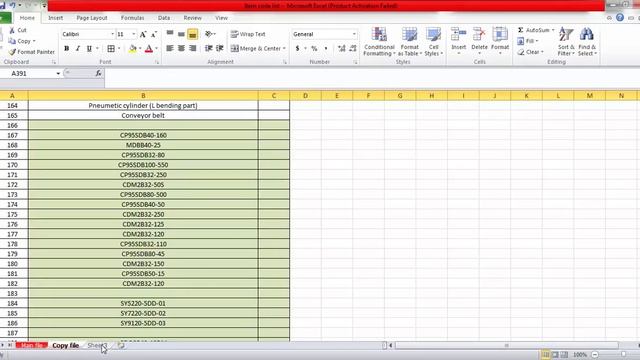This screenshot has height=360, width=640.
Task: Switch to the Home ribbon tab
Action: coord(27,18)
